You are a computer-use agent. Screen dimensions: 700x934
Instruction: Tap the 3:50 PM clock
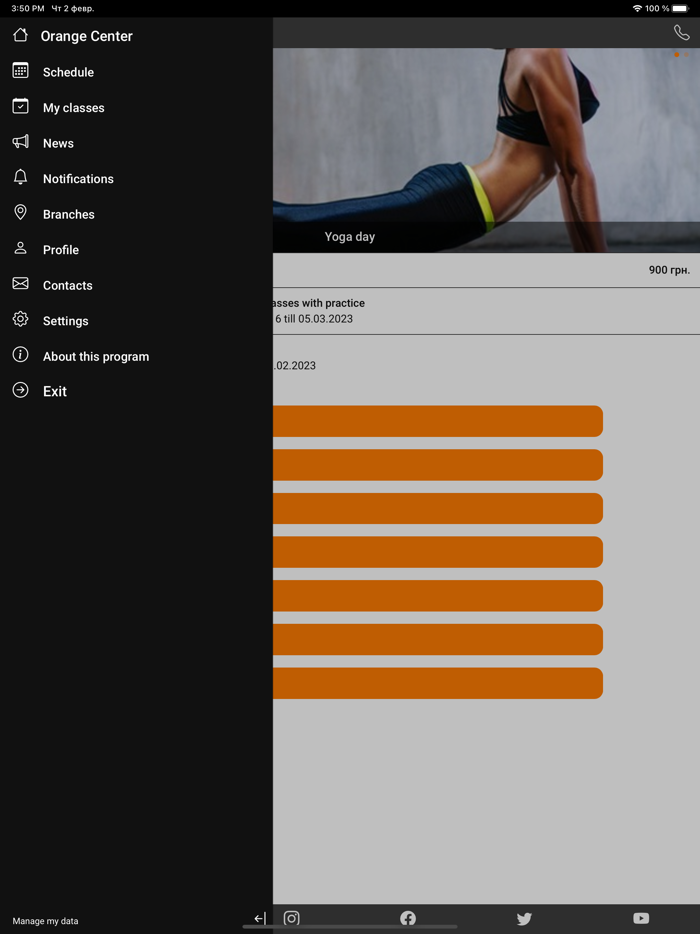28,8
